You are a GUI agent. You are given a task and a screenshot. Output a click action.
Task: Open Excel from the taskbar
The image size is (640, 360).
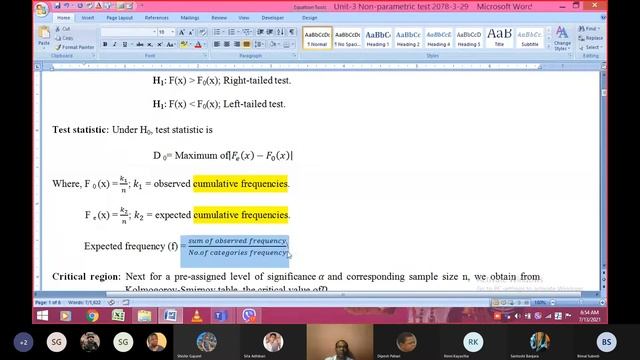(x=118, y=316)
